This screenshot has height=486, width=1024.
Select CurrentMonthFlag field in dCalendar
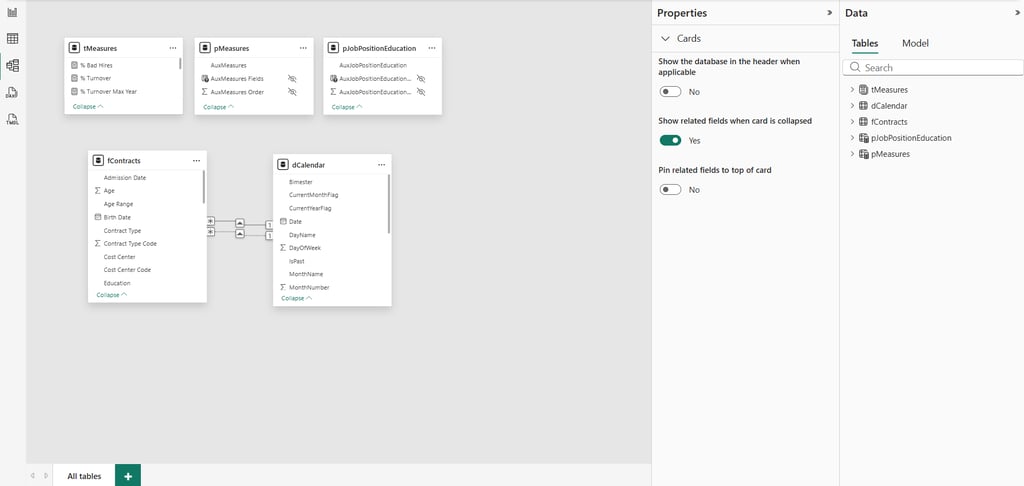tap(313, 195)
